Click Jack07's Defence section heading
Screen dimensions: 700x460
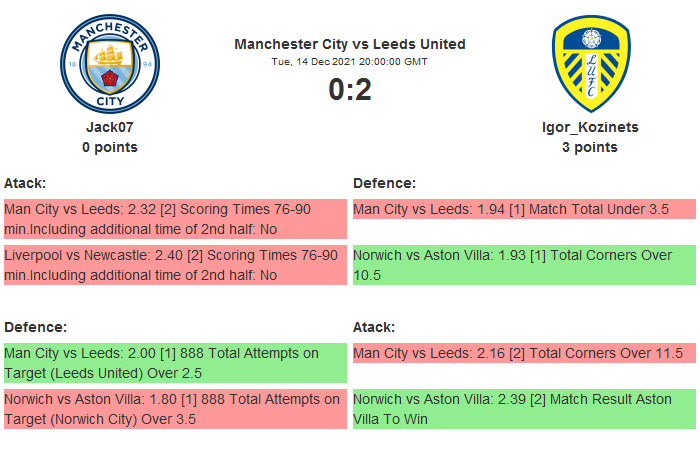point(35,327)
